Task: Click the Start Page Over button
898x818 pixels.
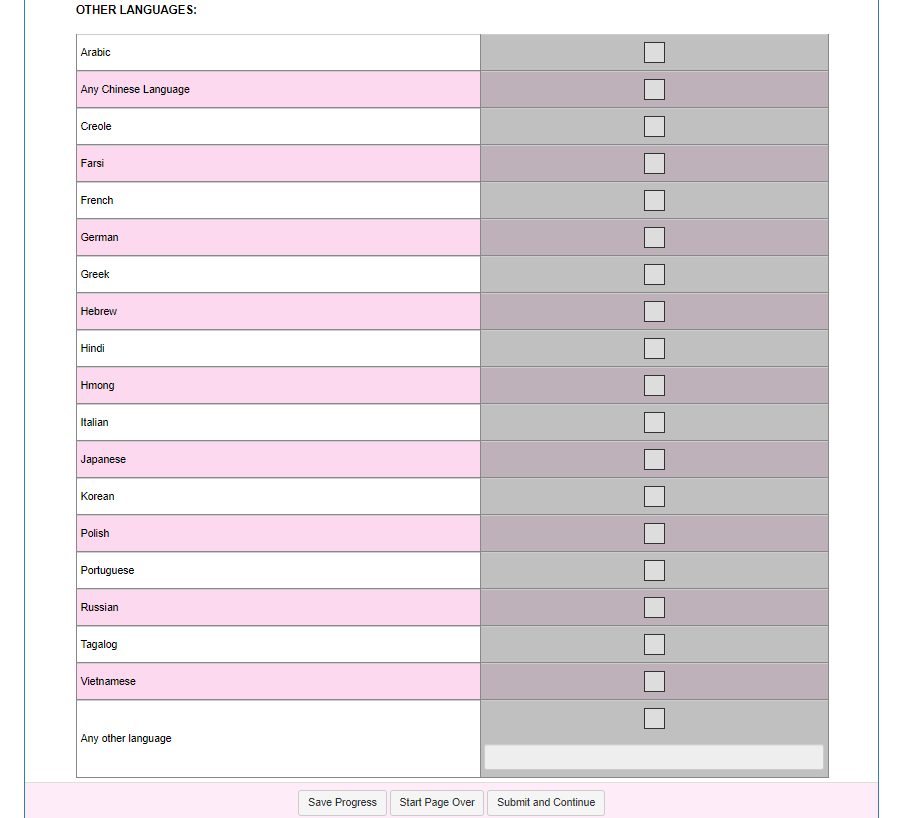Action: click(437, 802)
